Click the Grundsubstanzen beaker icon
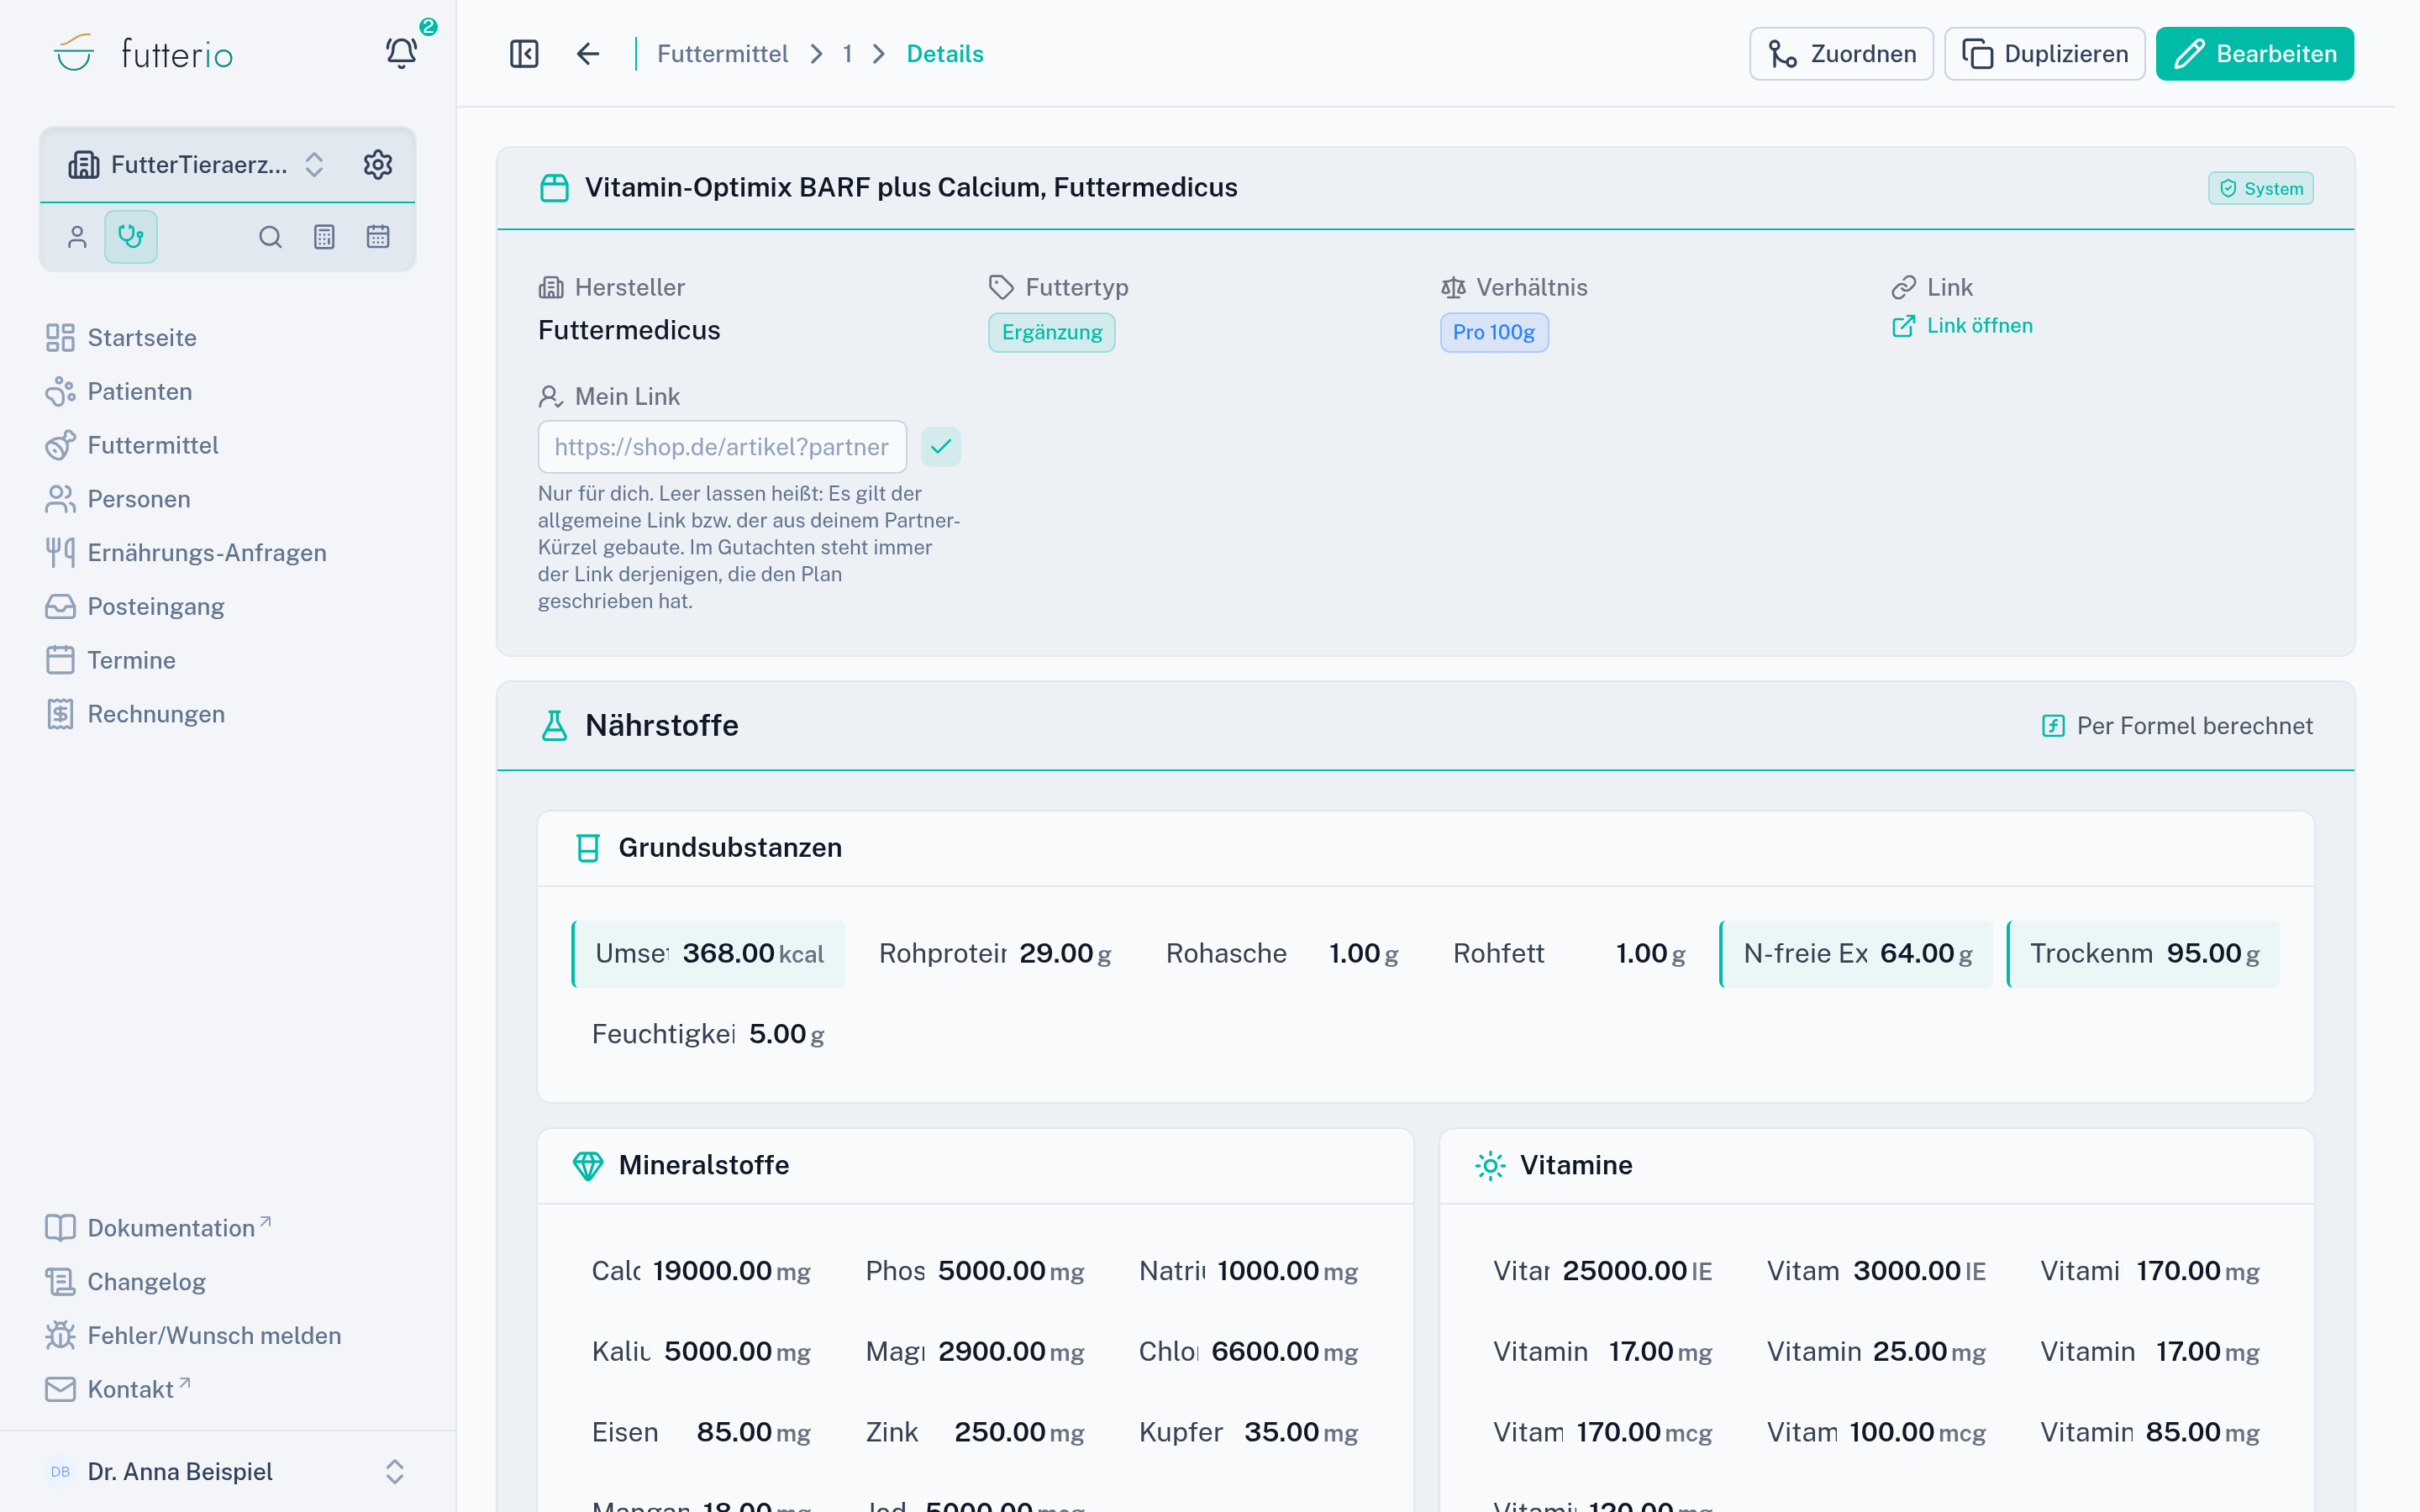This screenshot has width=2420, height=1512. point(588,848)
